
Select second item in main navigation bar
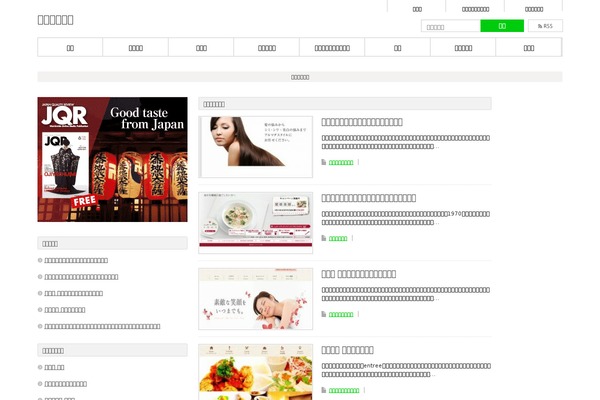135,47
